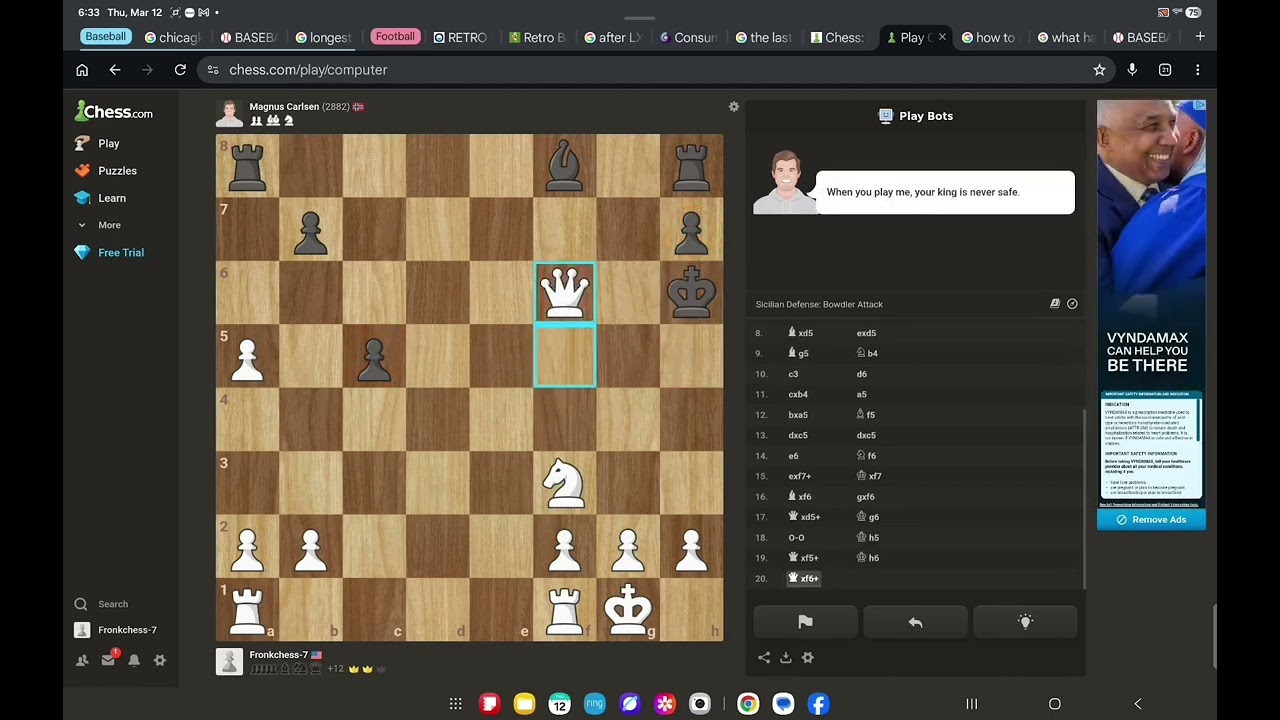Open the opening book icon beside Sicilian Defense
The height and width of the screenshot is (720, 1280).
[x=1054, y=304]
